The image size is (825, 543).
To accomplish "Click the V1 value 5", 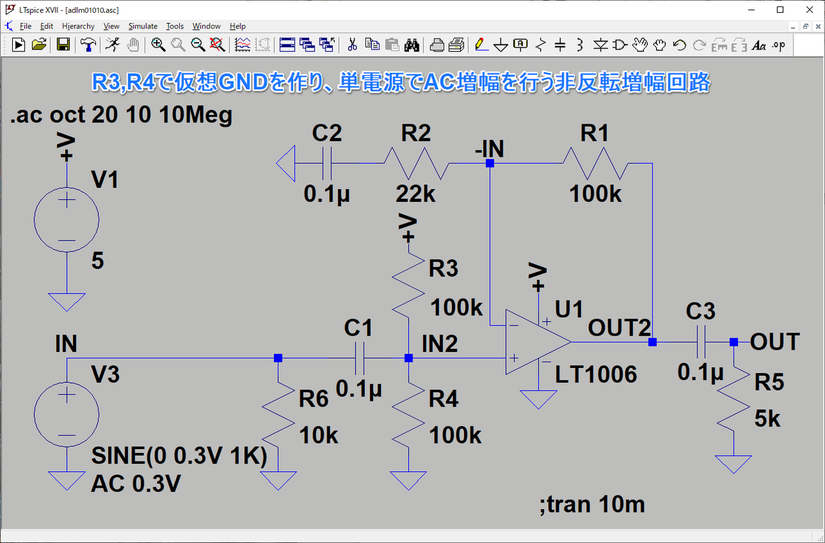I will point(97,261).
